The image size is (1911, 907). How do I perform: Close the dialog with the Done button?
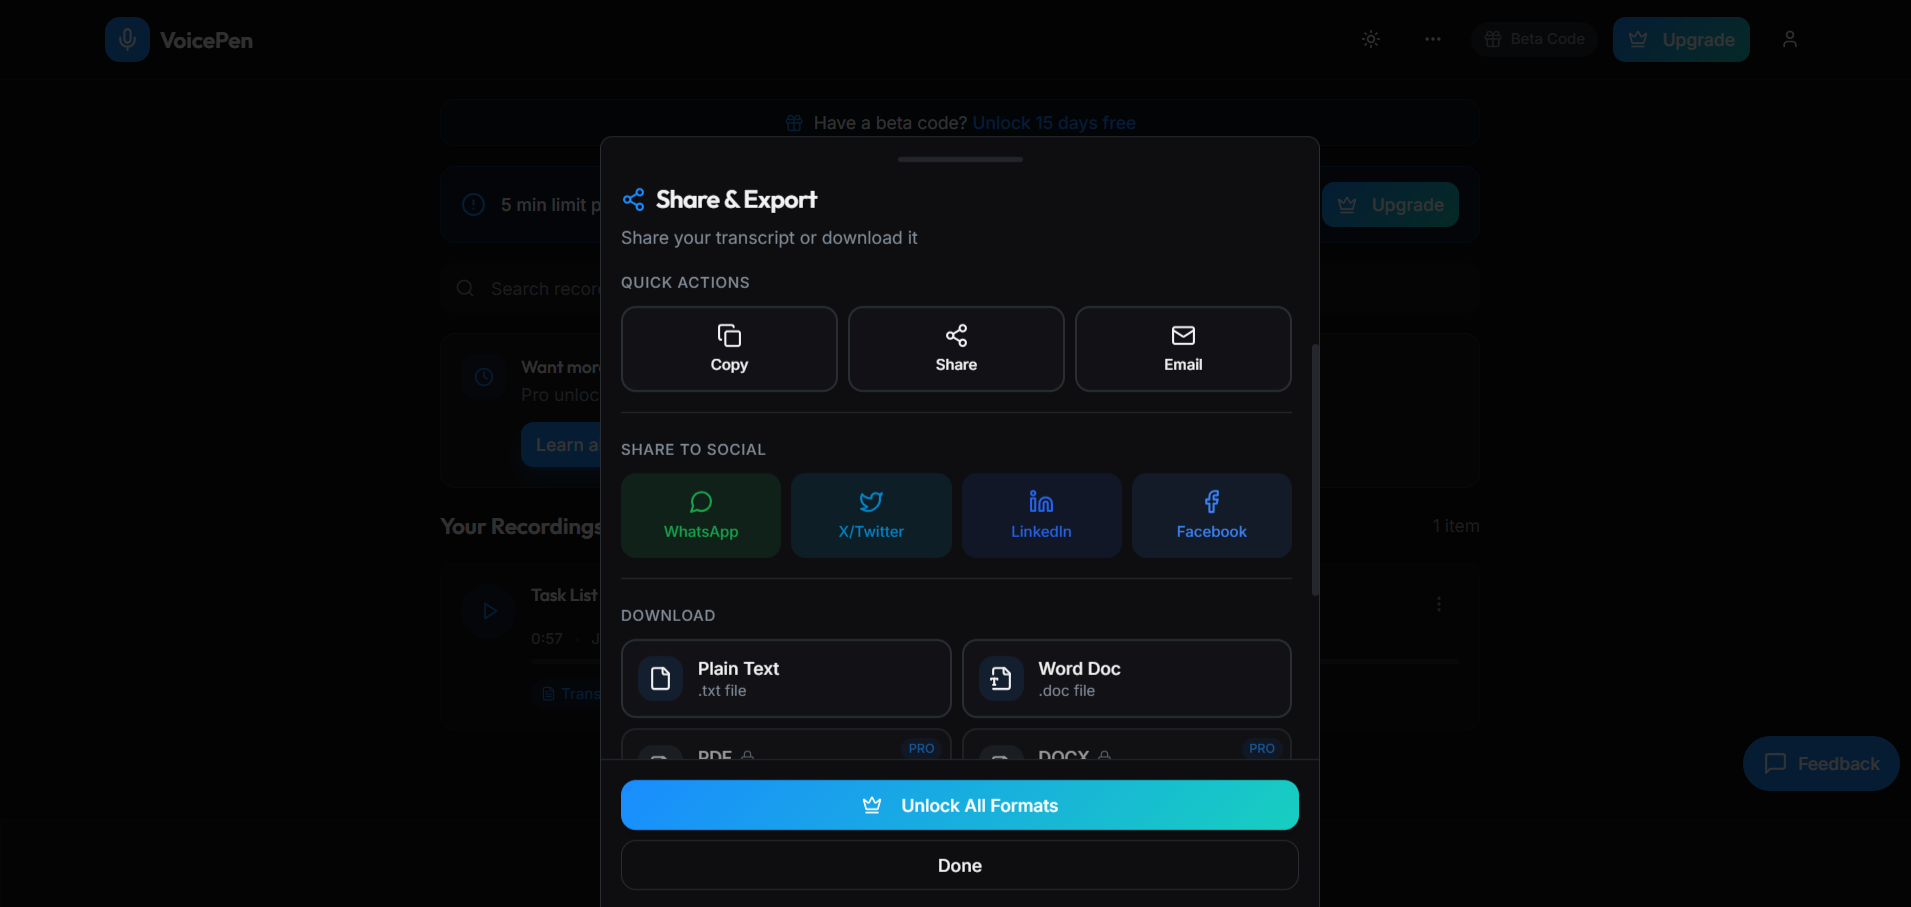point(960,865)
